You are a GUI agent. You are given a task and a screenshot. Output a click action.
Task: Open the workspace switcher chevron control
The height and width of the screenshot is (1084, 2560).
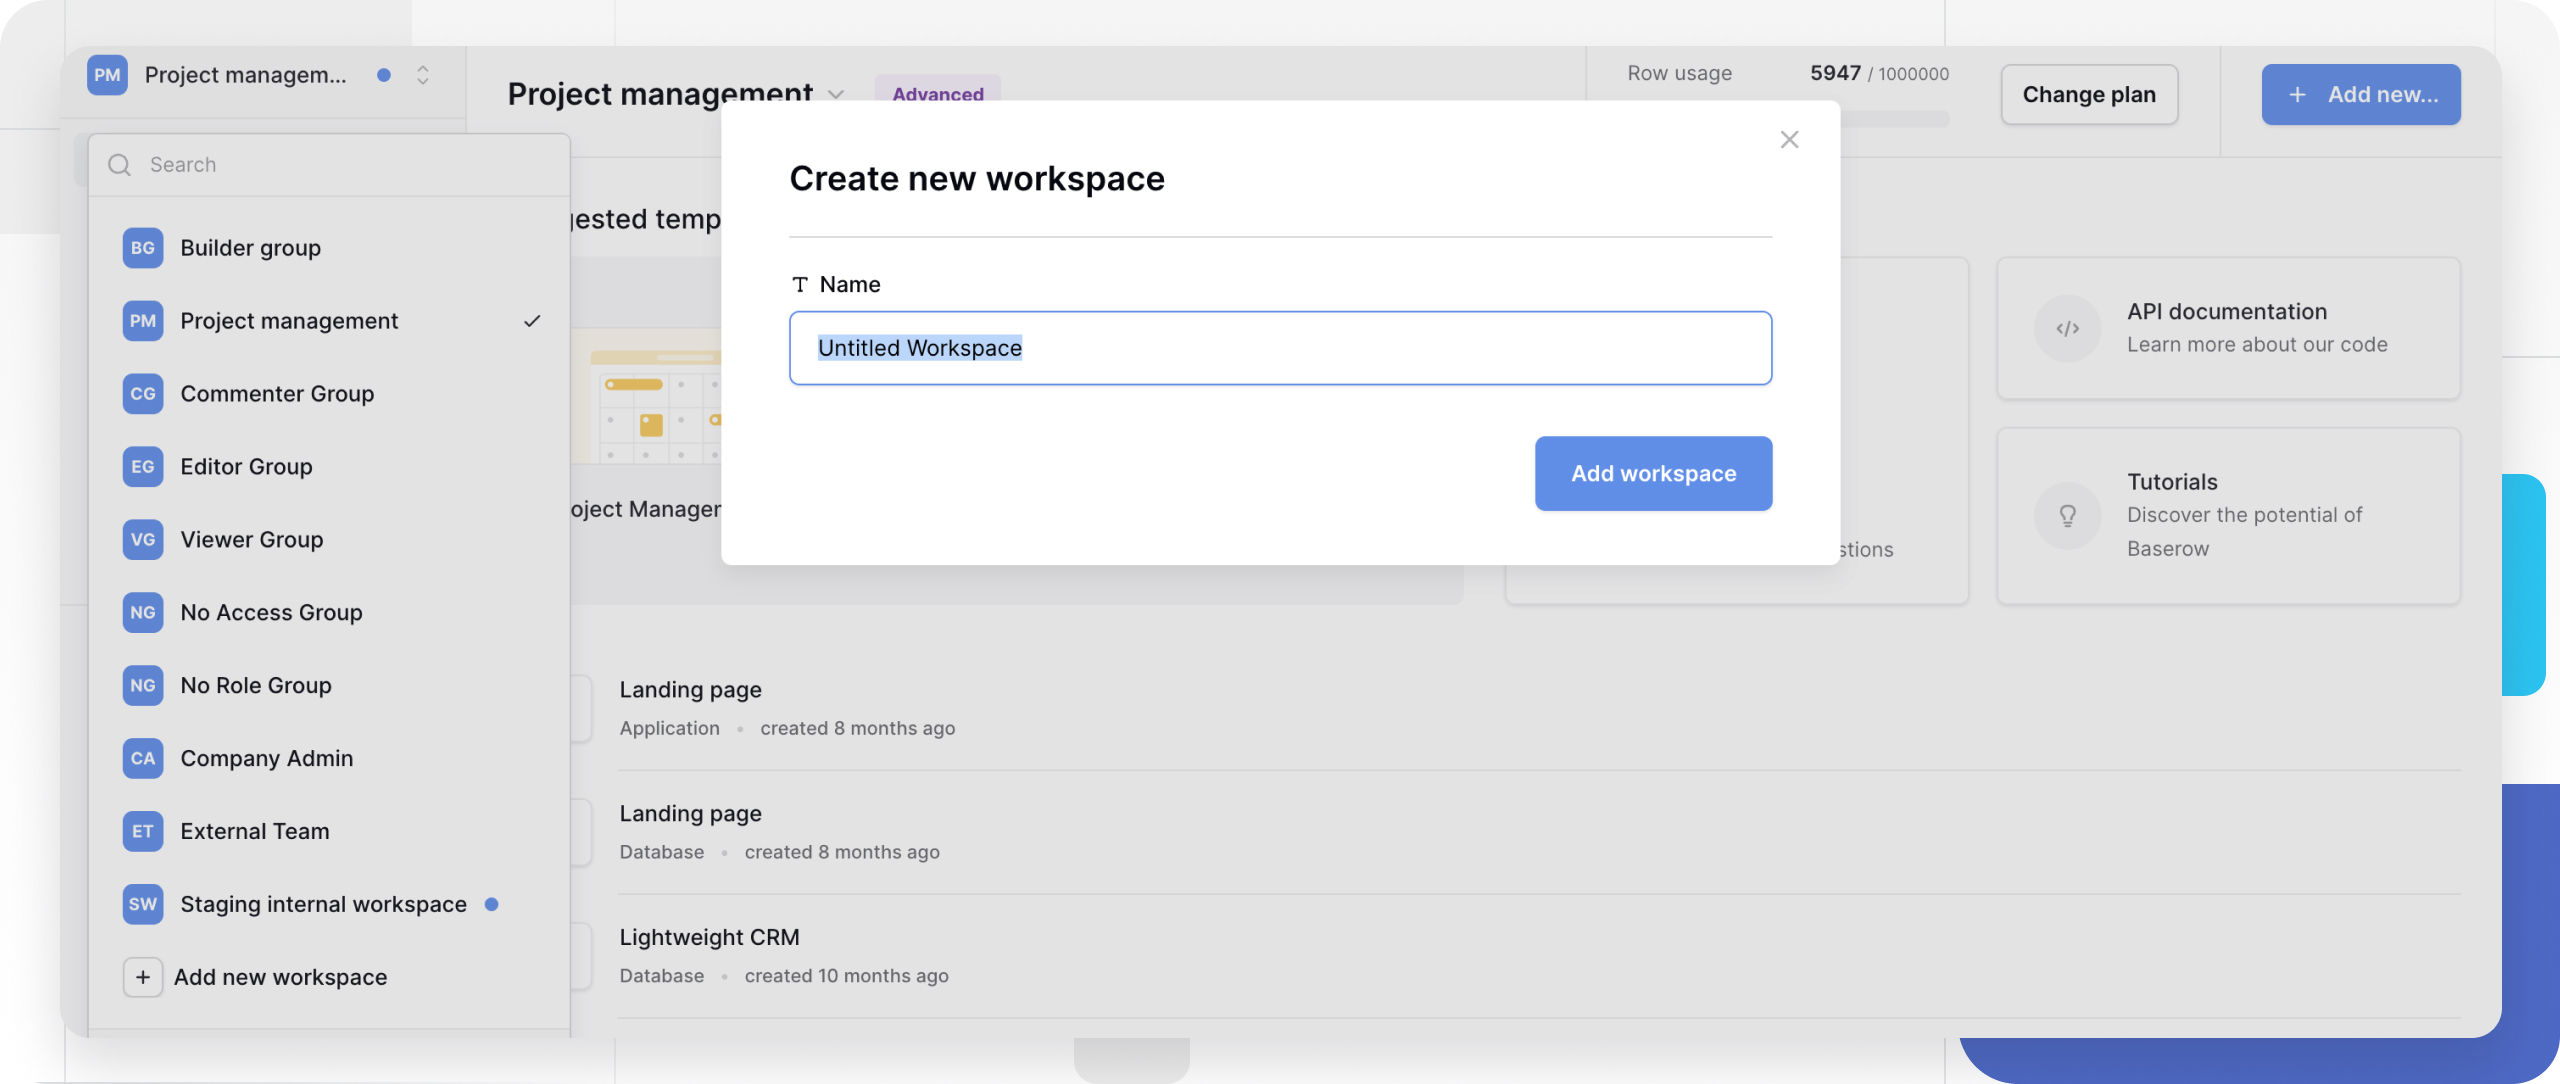coord(422,74)
